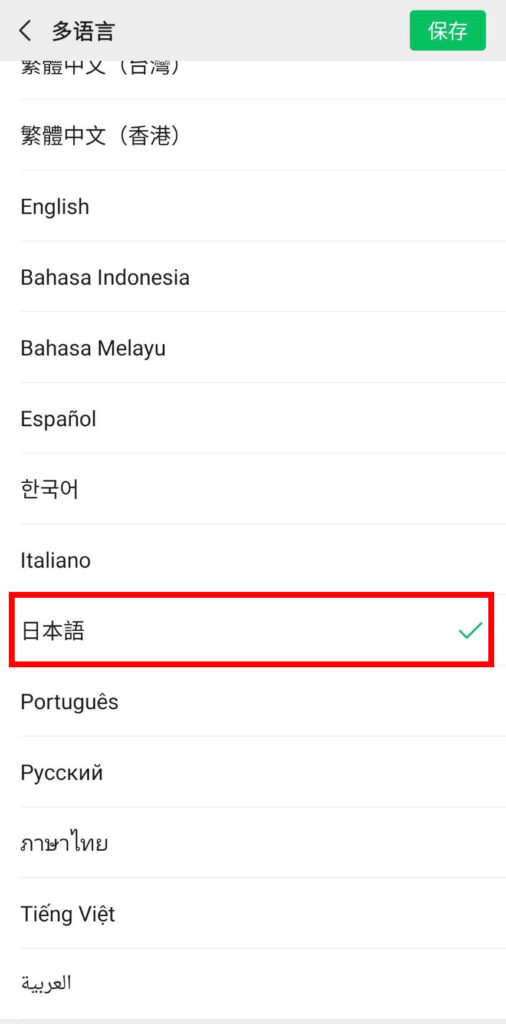
Task: Select Português as the language
Action: [253, 701]
